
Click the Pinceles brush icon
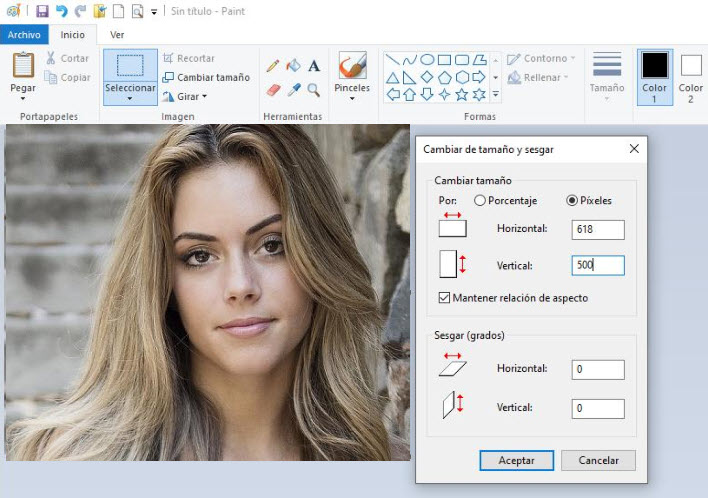(x=352, y=65)
